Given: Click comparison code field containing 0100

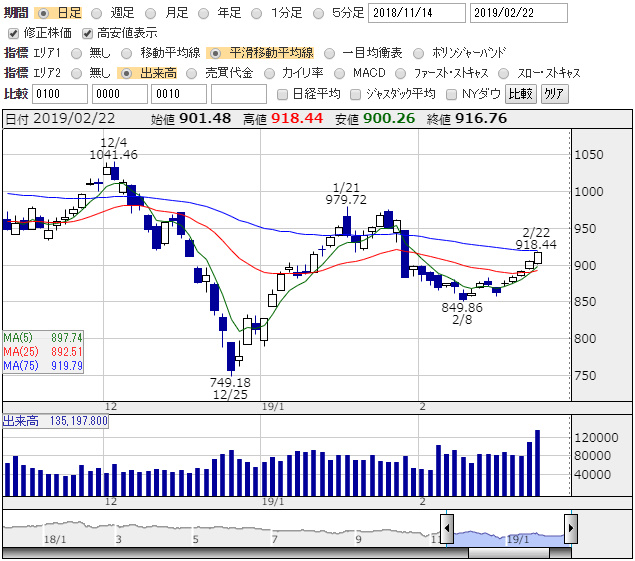Looking at the screenshot, I should [x=60, y=94].
